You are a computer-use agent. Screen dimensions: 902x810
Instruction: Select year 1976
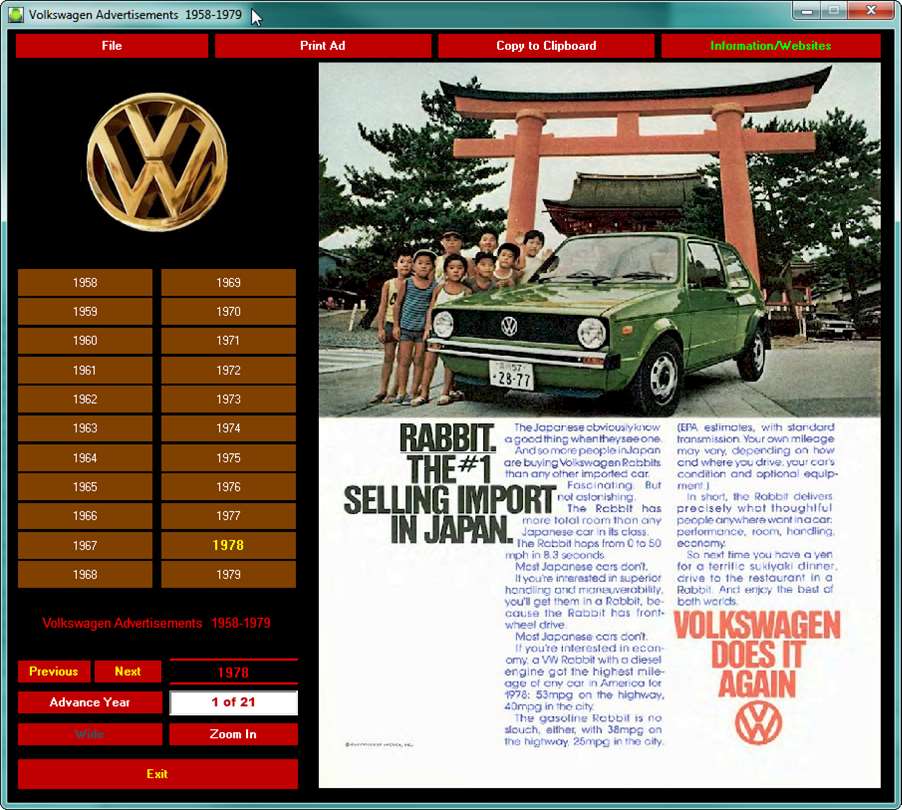click(x=228, y=487)
